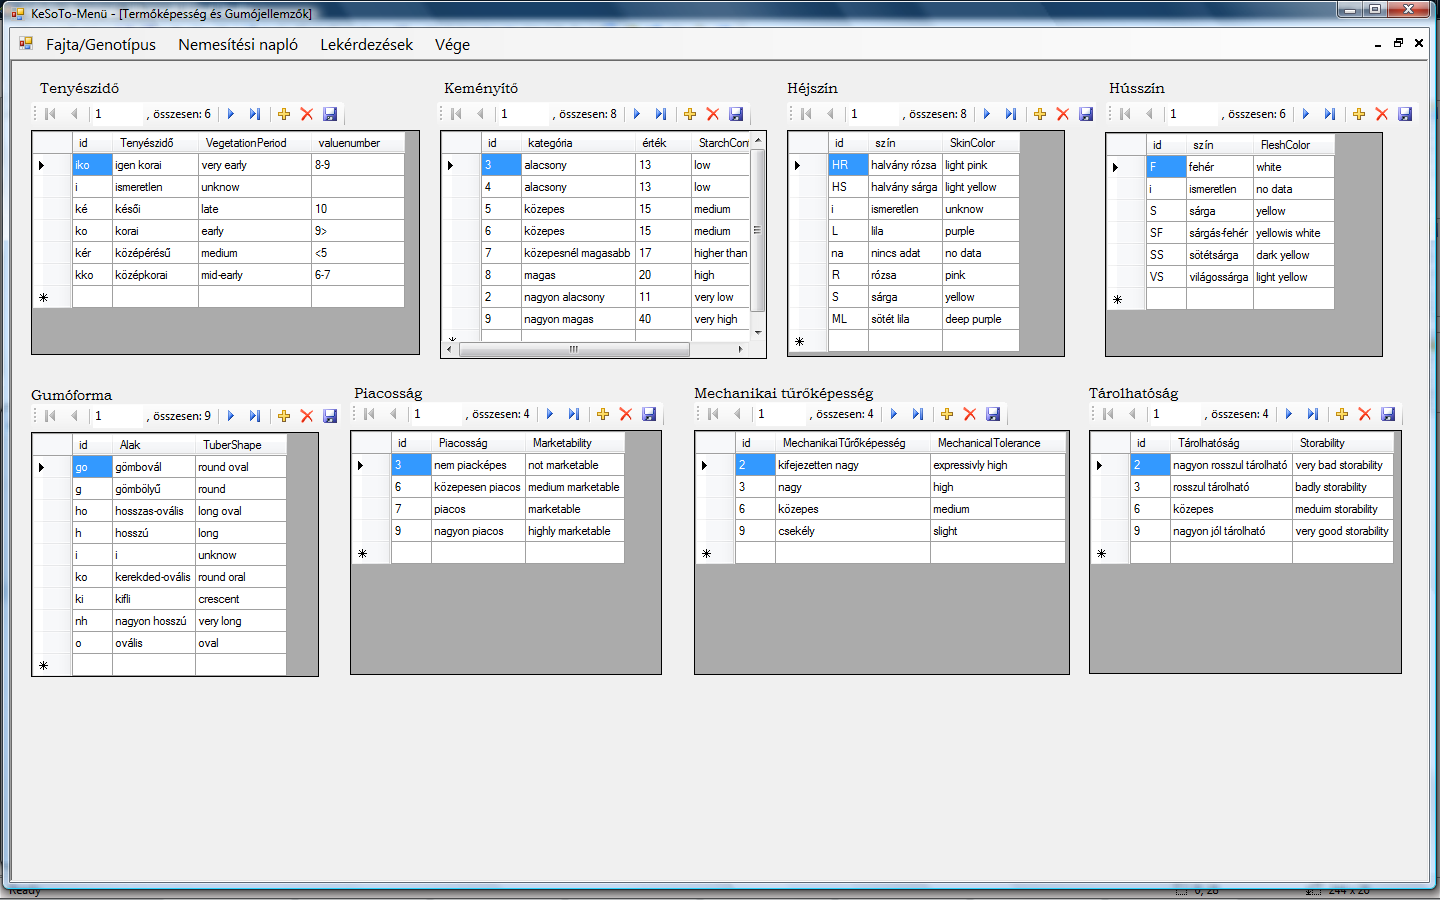Open the Nemesítési napló menu
This screenshot has height=900, width=1440.
(238, 44)
